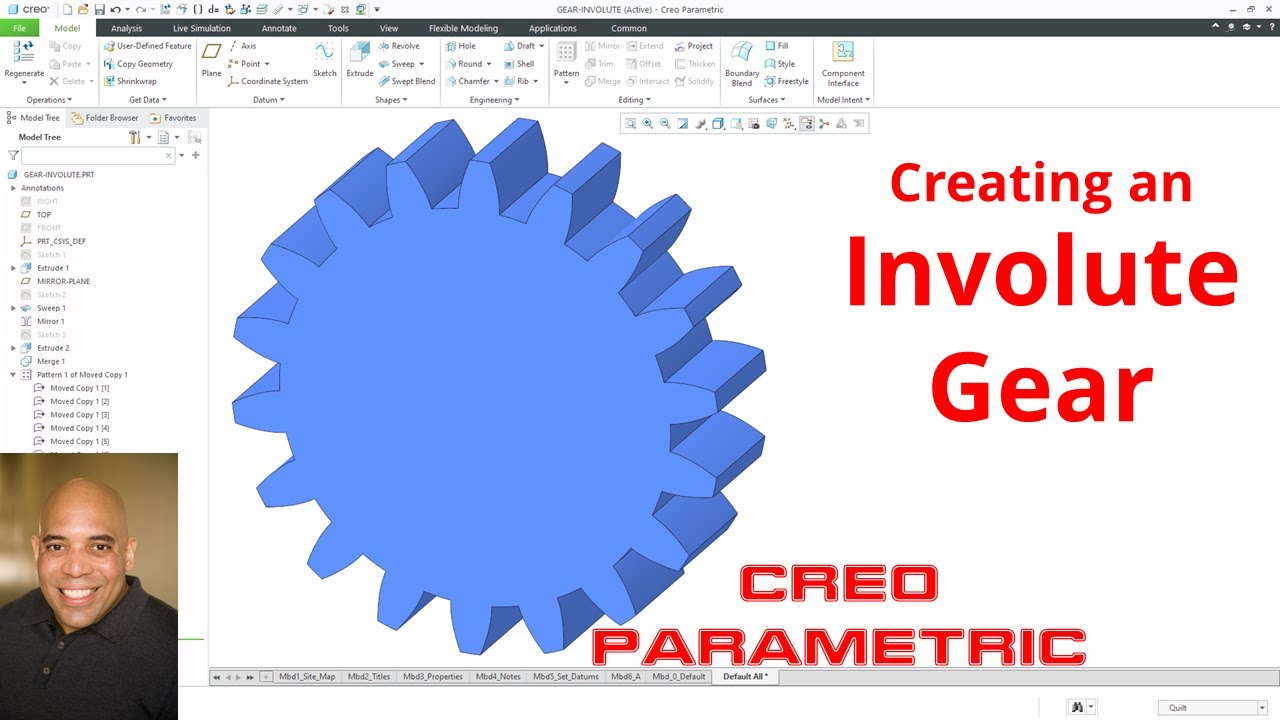The image size is (1280, 720).
Task: Open the Annotate ribbon tab
Action: coord(279,28)
